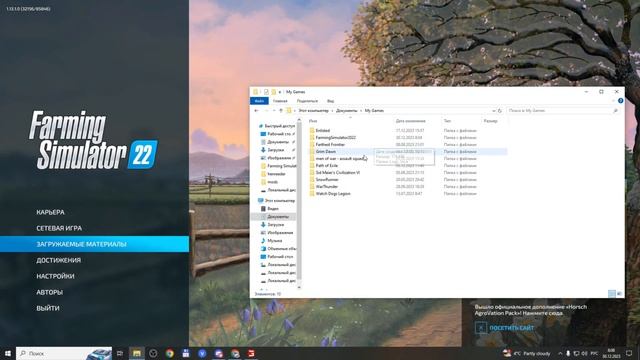Open Sid Meier's Civilization VI folder
Image resolution: width=640 pixels, height=360 pixels.
(338, 172)
